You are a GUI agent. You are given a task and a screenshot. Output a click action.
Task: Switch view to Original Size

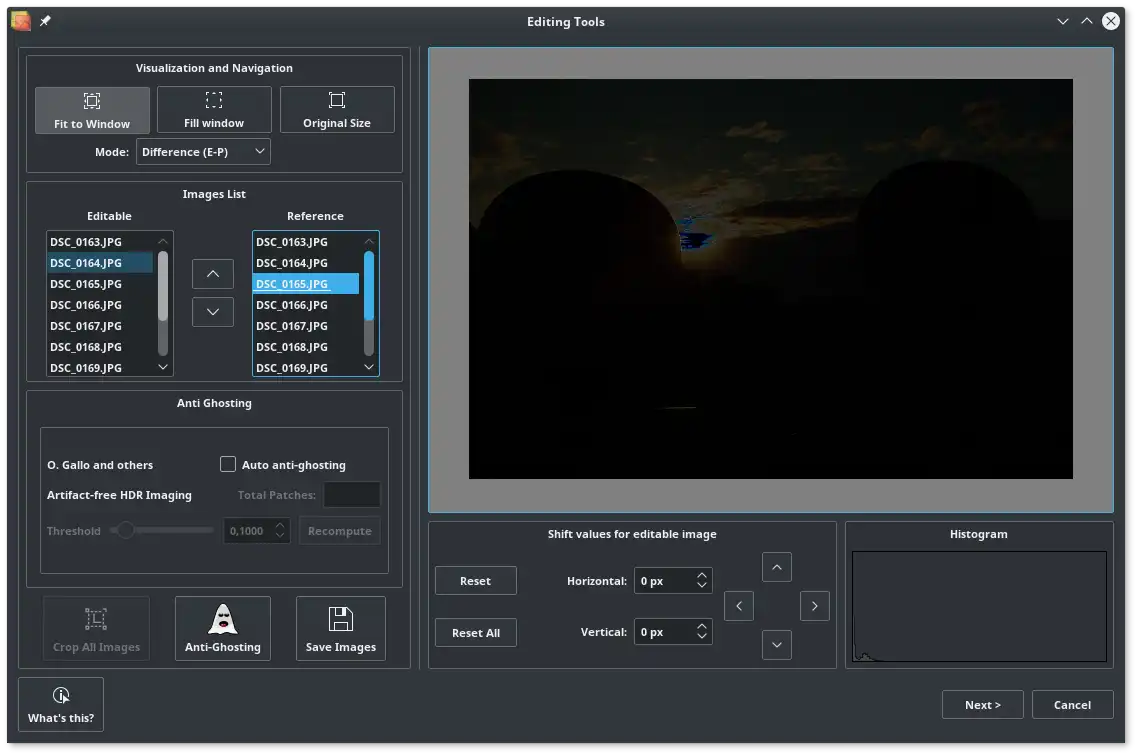click(337, 110)
